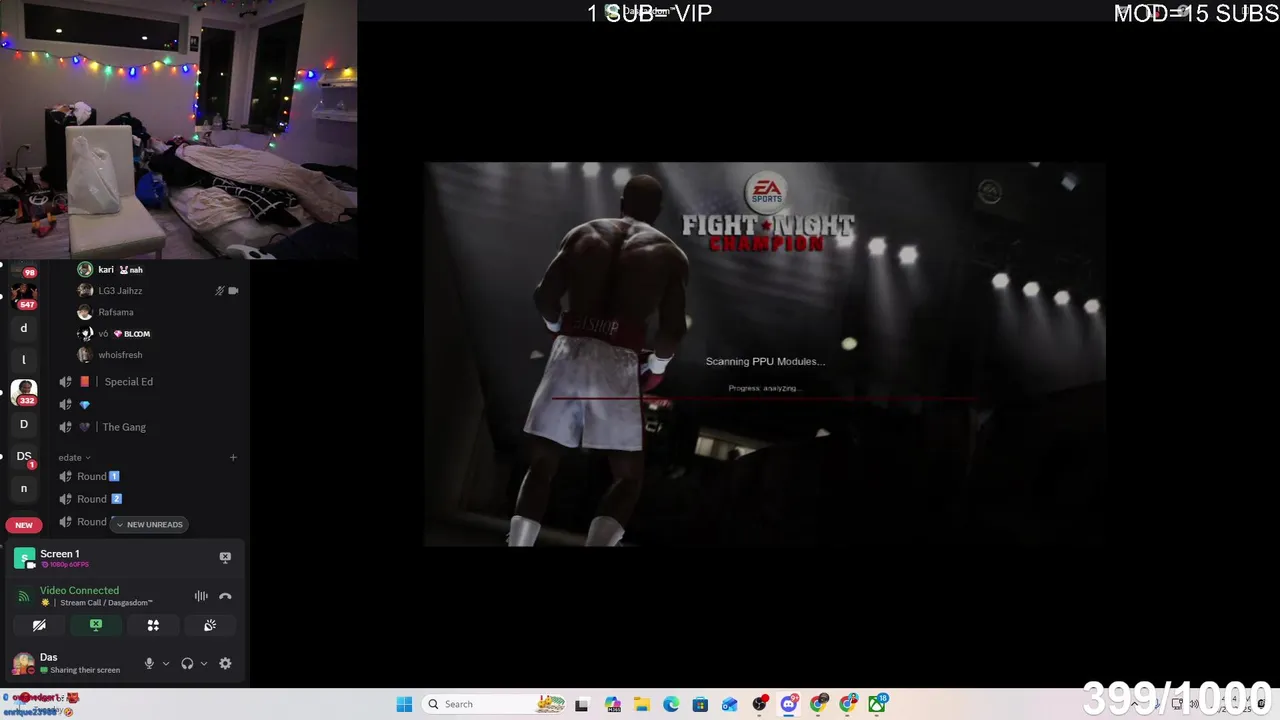The height and width of the screenshot is (720, 1280).
Task: Open Microsoft Edge from taskbar
Action: coord(671,704)
